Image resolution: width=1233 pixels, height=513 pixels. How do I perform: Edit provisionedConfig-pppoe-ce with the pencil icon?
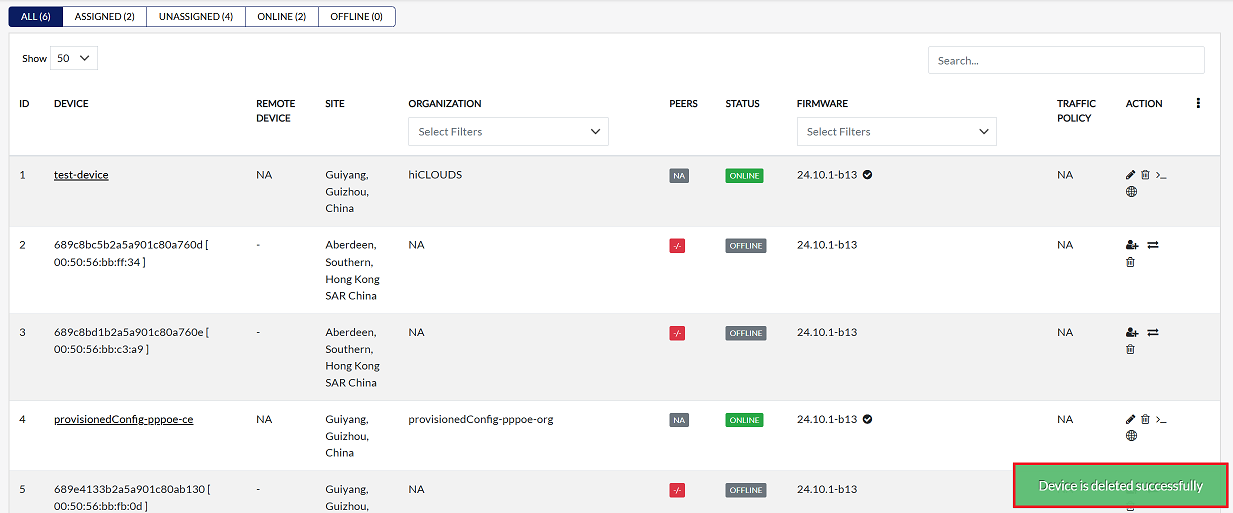1131,419
